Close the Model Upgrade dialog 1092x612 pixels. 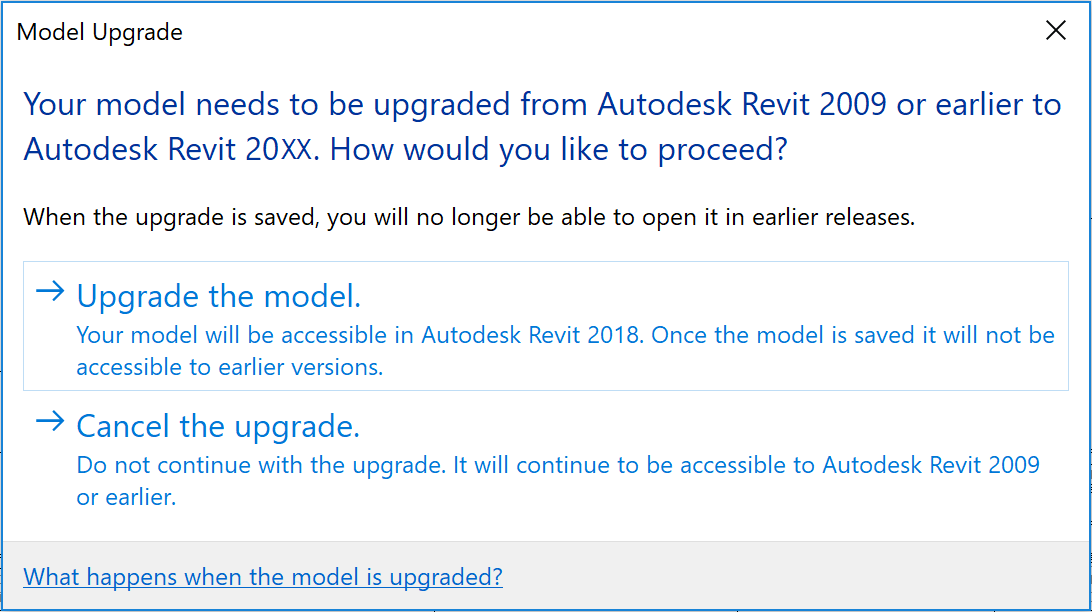pos(1056,30)
